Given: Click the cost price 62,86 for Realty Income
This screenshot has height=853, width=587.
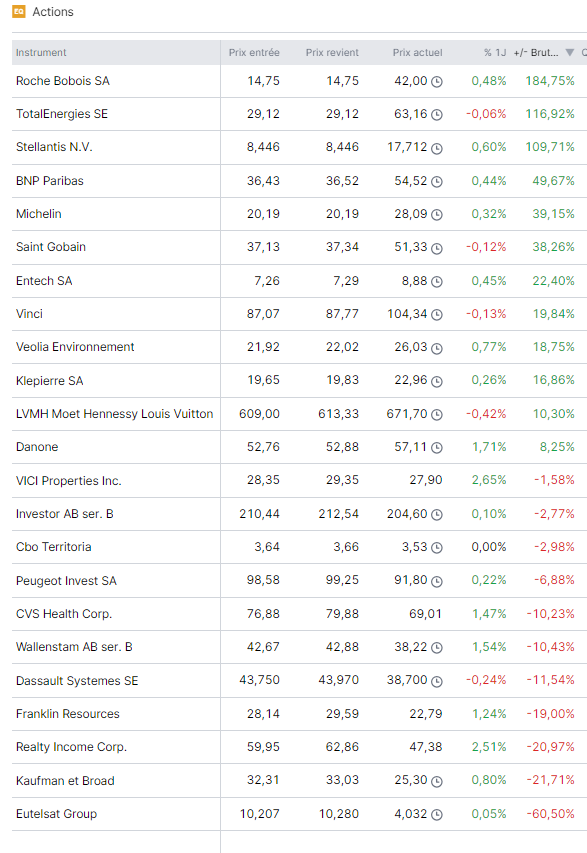Looking at the screenshot, I should (x=342, y=747).
